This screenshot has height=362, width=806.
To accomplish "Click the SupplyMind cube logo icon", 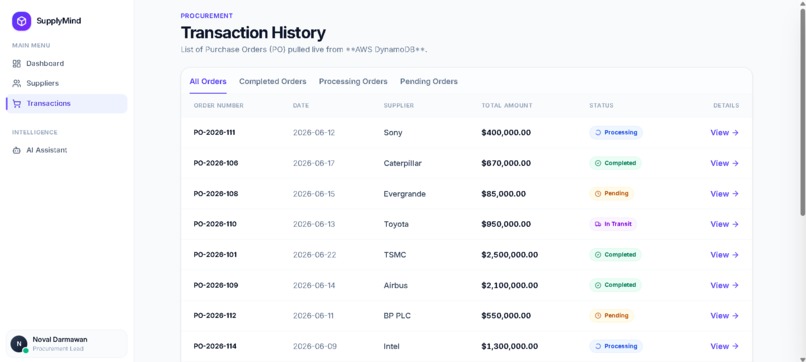I will (x=22, y=21).
